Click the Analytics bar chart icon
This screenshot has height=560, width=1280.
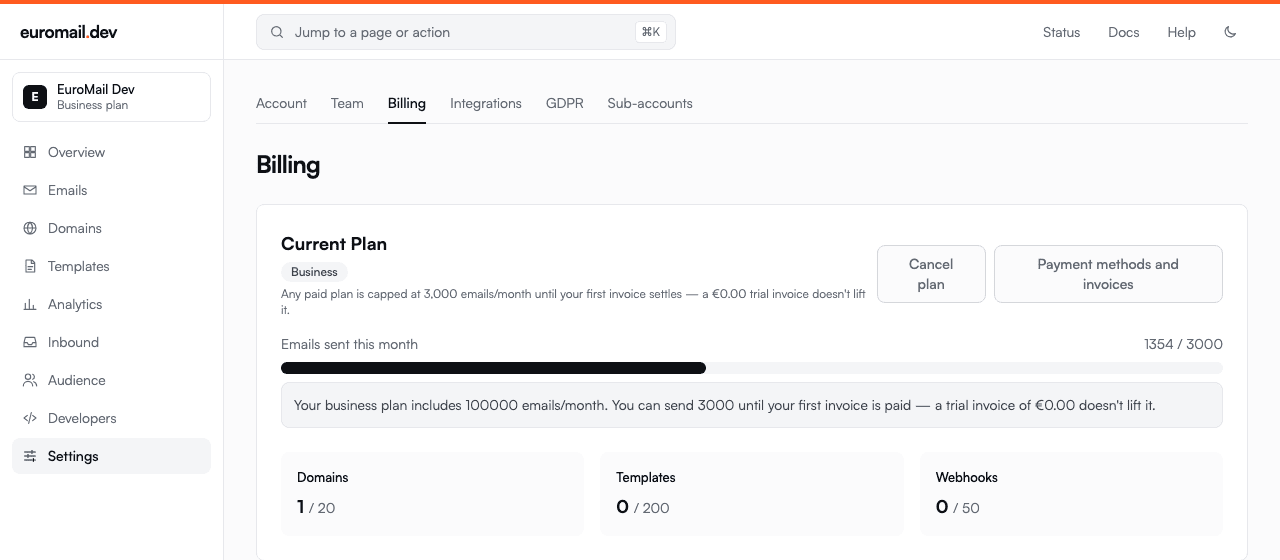tap(30, 304)
